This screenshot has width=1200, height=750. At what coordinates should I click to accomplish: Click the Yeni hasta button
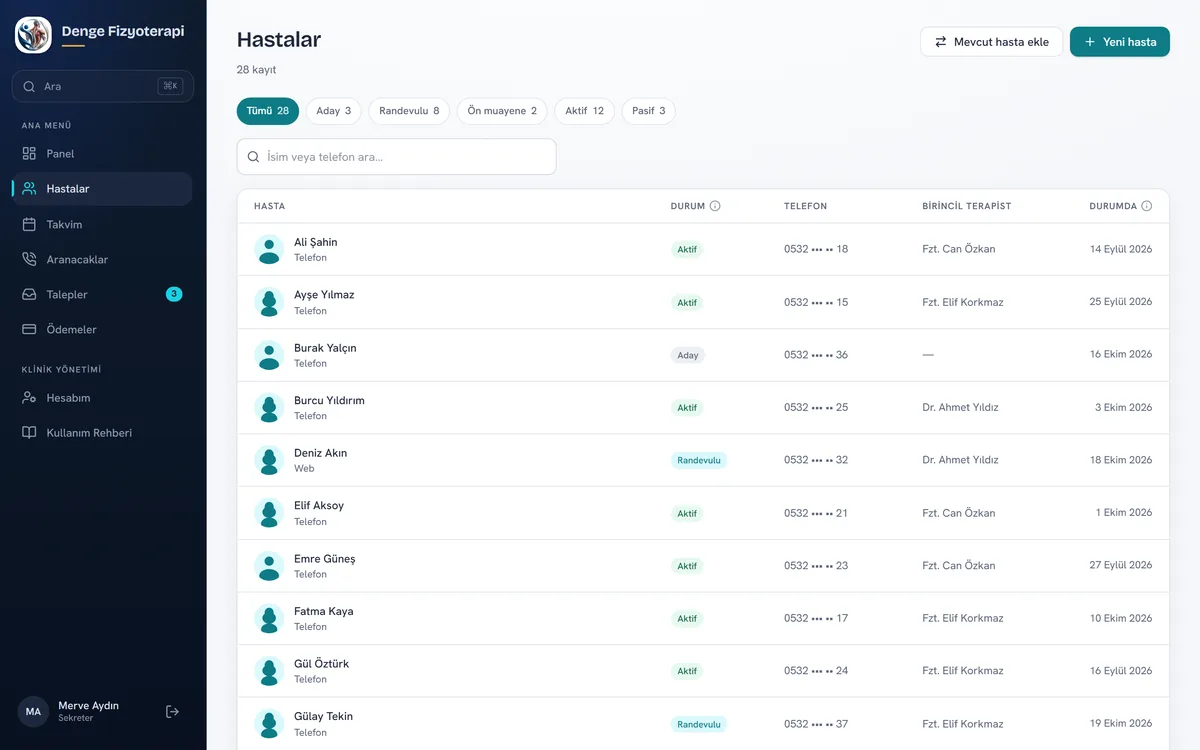click(x=1120, y=42)
